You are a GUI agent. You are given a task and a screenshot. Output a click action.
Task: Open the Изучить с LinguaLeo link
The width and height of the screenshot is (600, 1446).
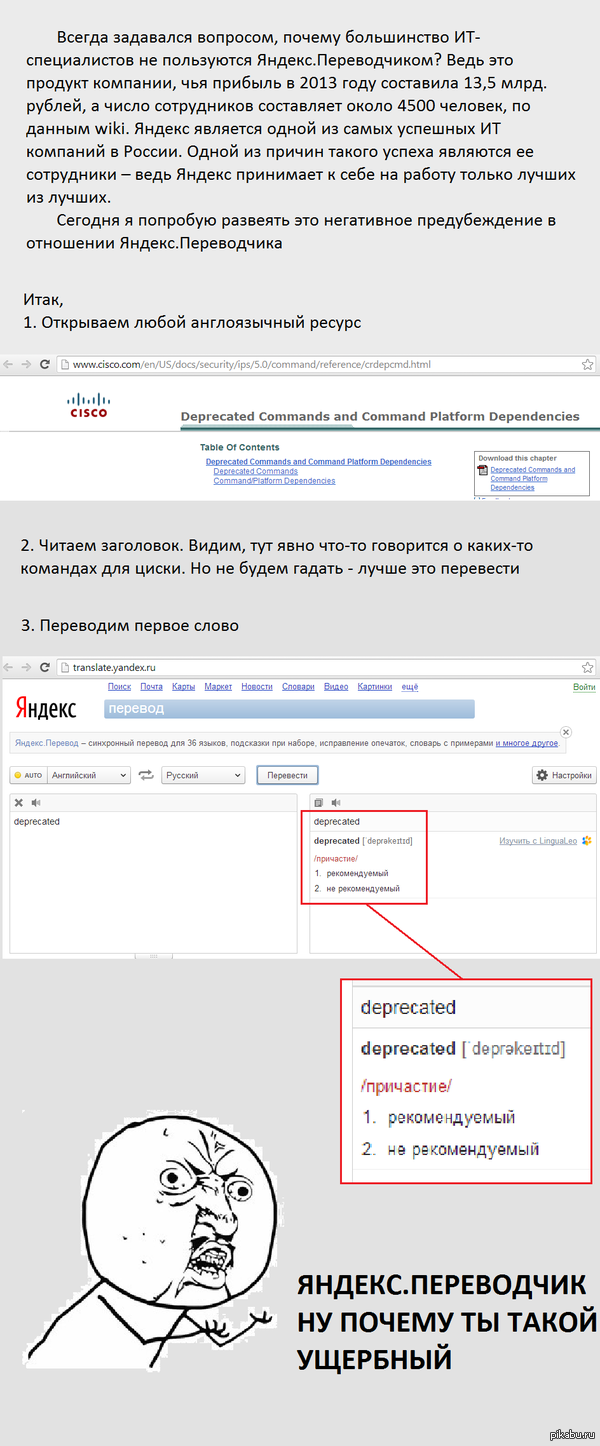tap(540, 841)
